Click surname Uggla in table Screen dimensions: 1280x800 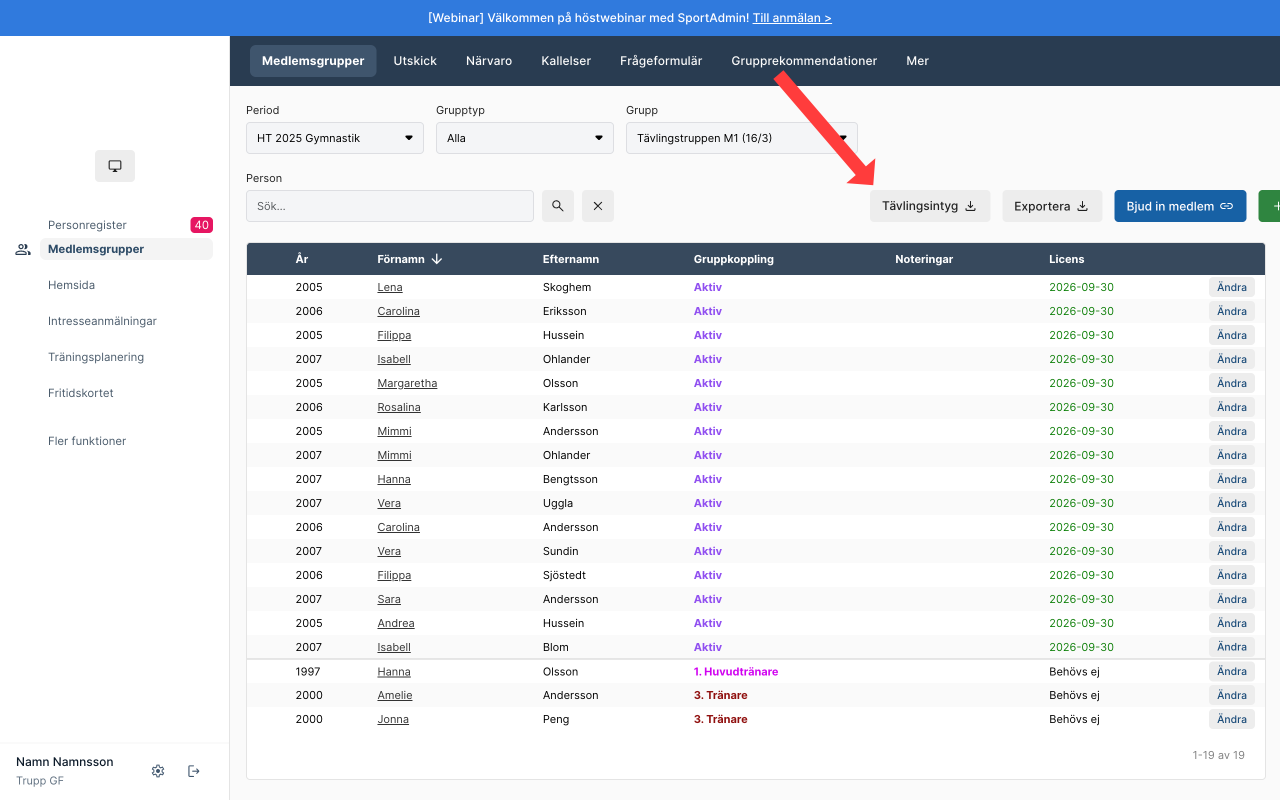coord(558,503)
